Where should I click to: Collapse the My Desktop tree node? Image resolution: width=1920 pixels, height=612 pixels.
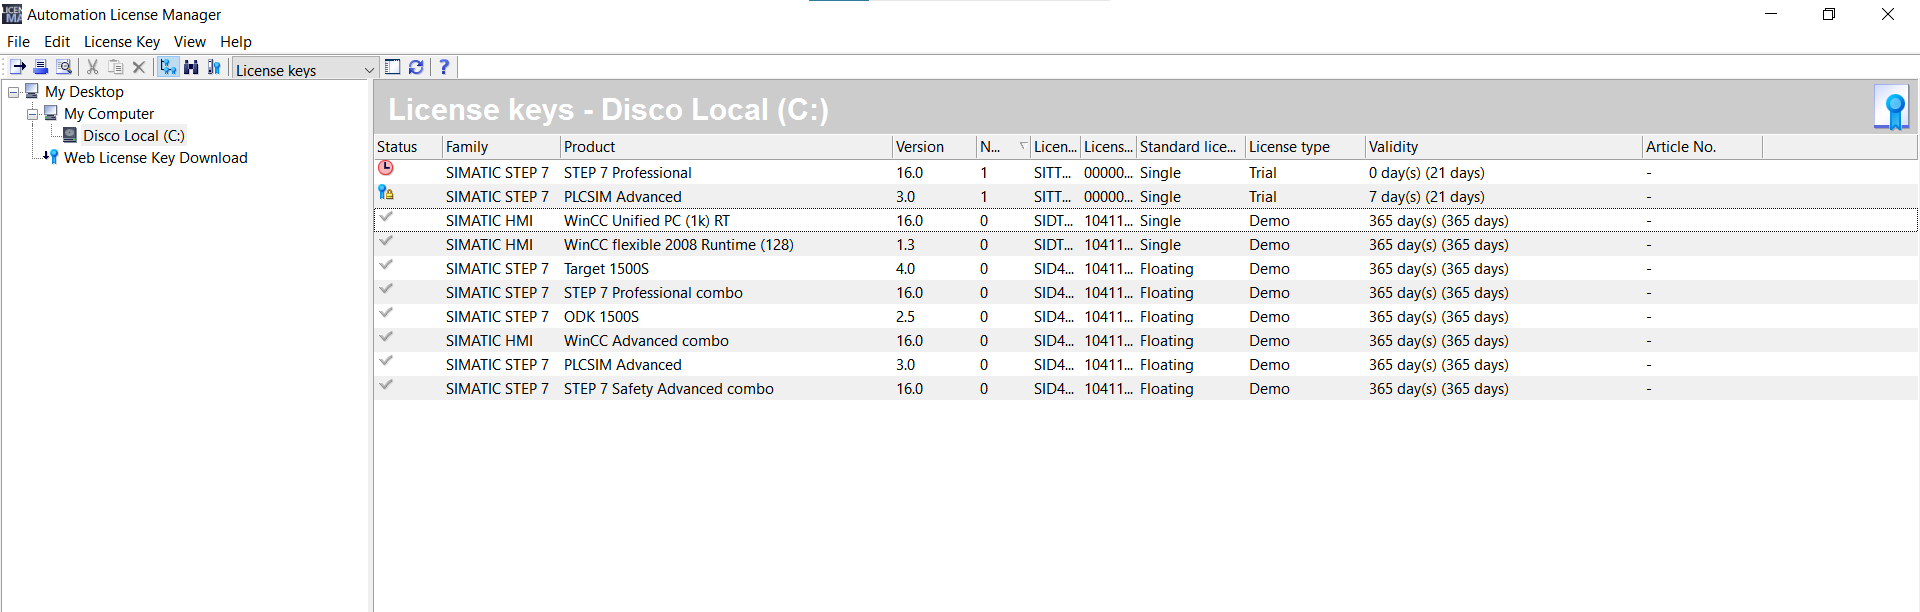click(x=14, y=92)
